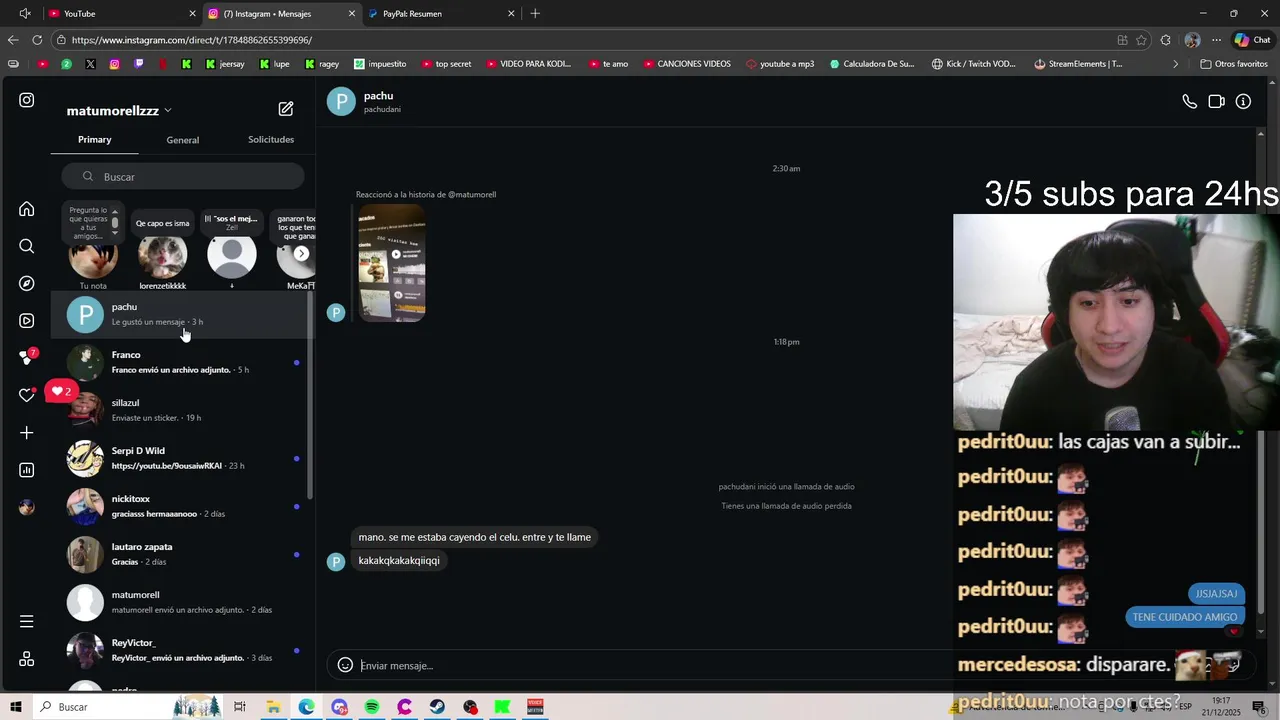Open the Otros favoritos folder
The height and width of the screenshot is (720, 1280).
pos(1234,64)
